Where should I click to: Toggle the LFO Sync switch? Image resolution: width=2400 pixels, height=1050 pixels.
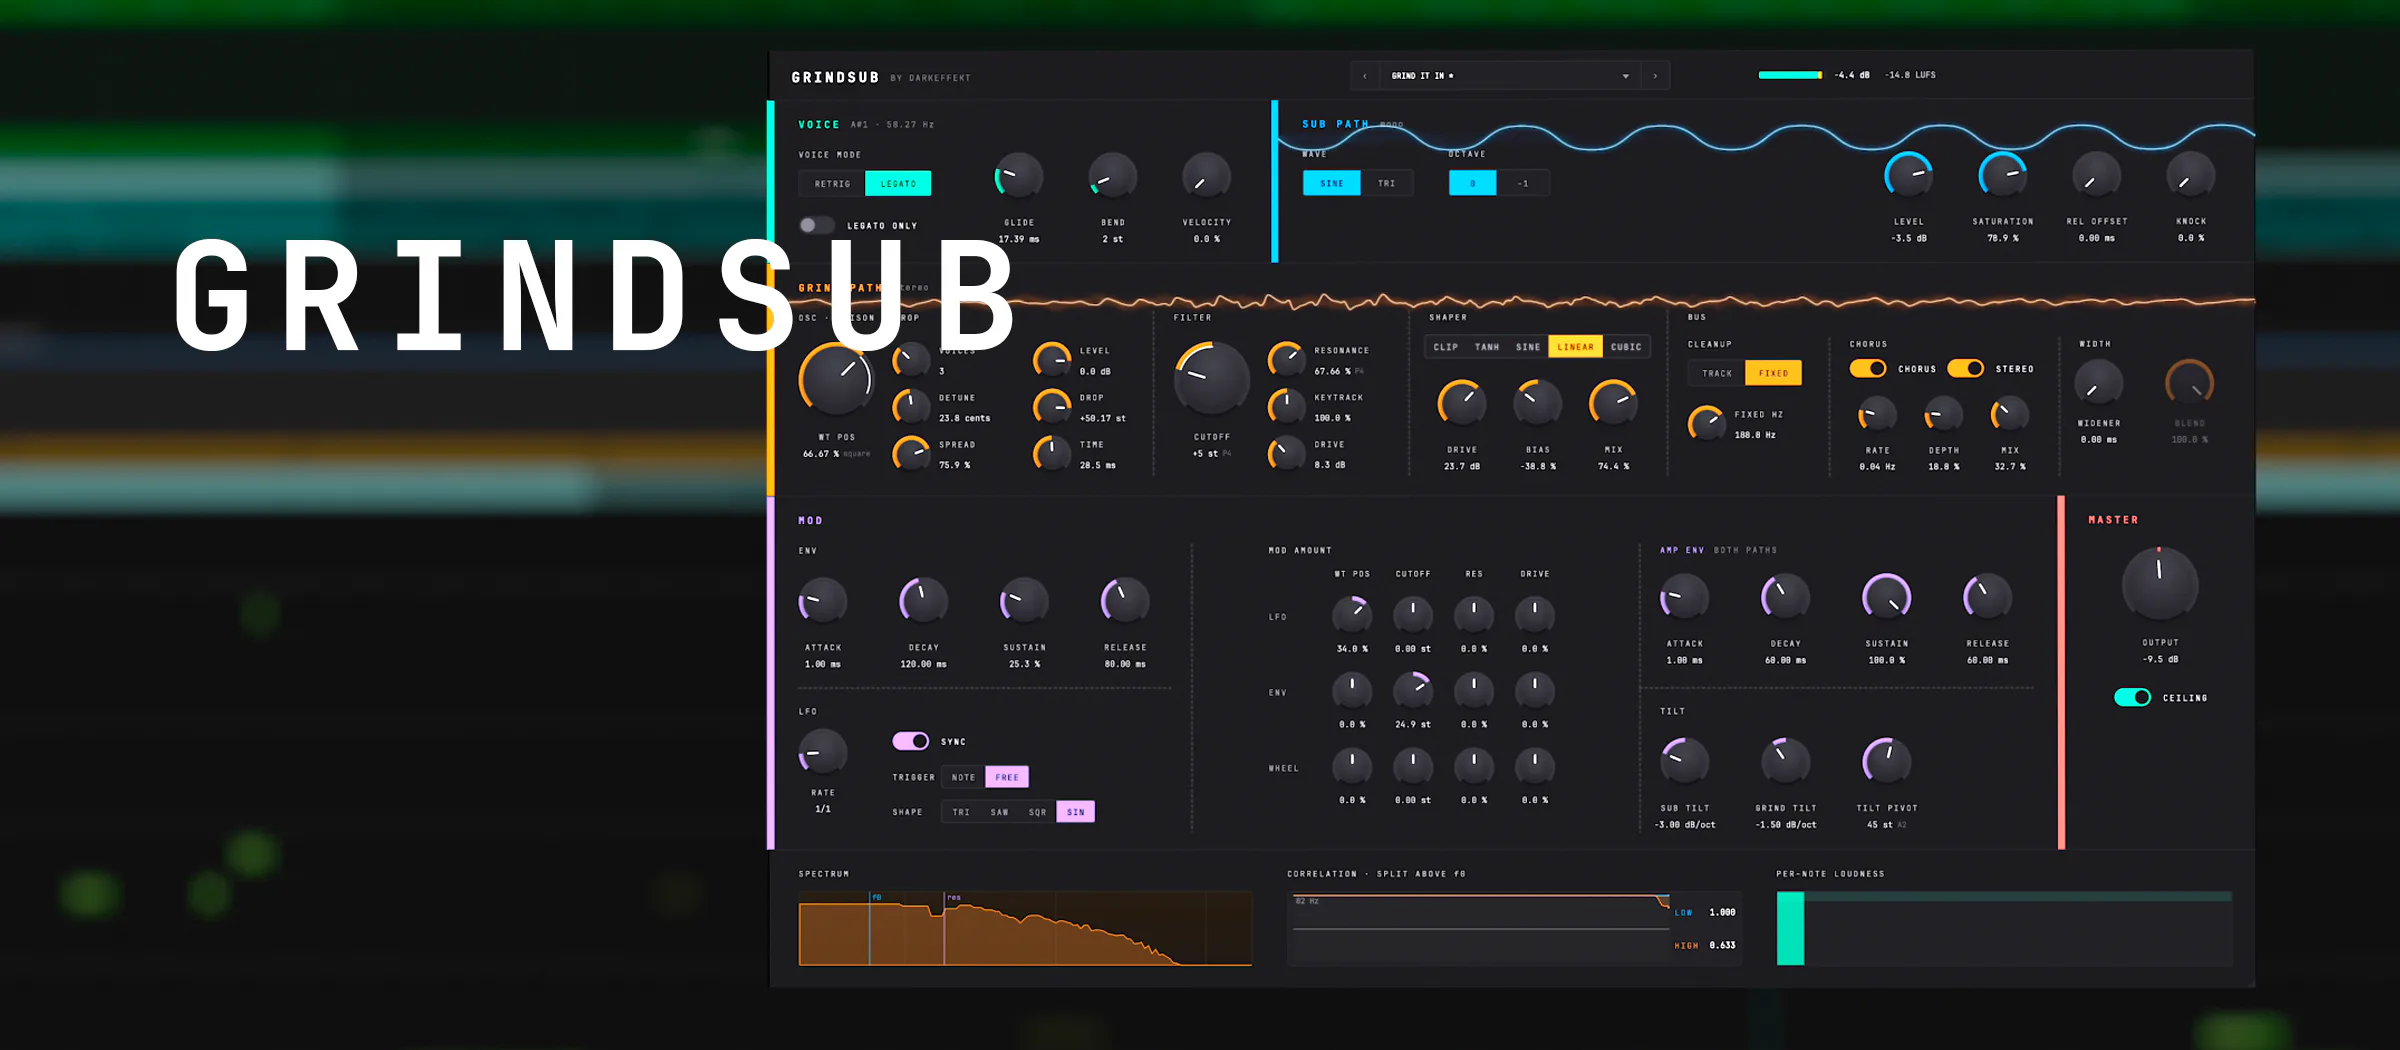click(911, 741)
